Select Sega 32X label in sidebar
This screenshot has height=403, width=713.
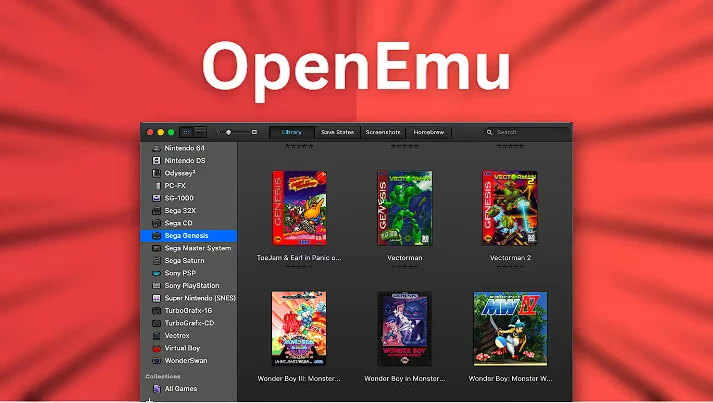[180, 211]
